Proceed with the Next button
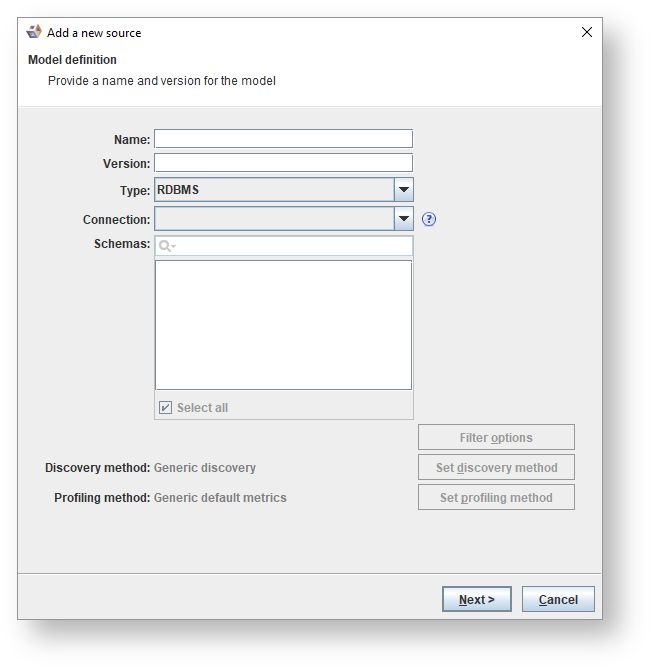 (x=476, y=599)
